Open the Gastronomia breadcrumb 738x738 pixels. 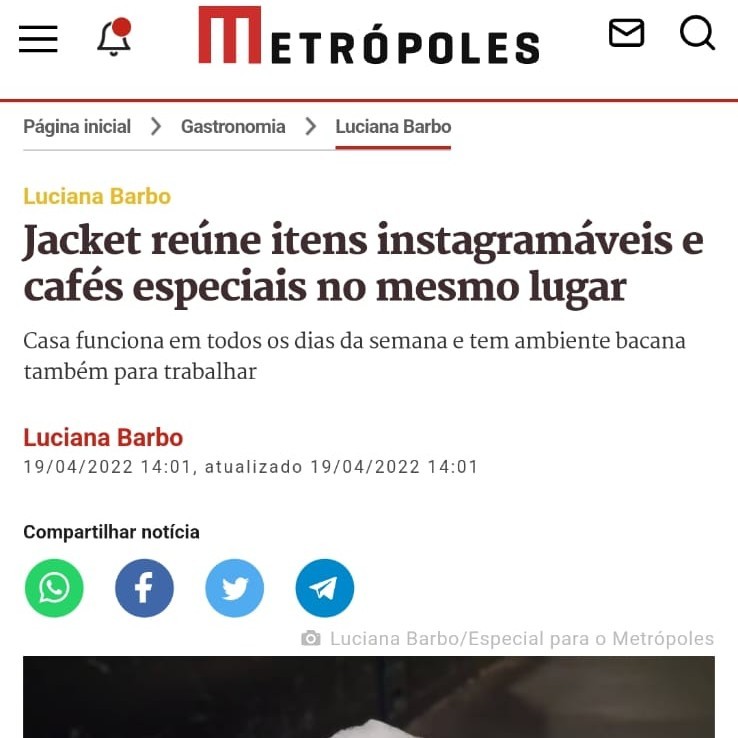tap(233, 127)
